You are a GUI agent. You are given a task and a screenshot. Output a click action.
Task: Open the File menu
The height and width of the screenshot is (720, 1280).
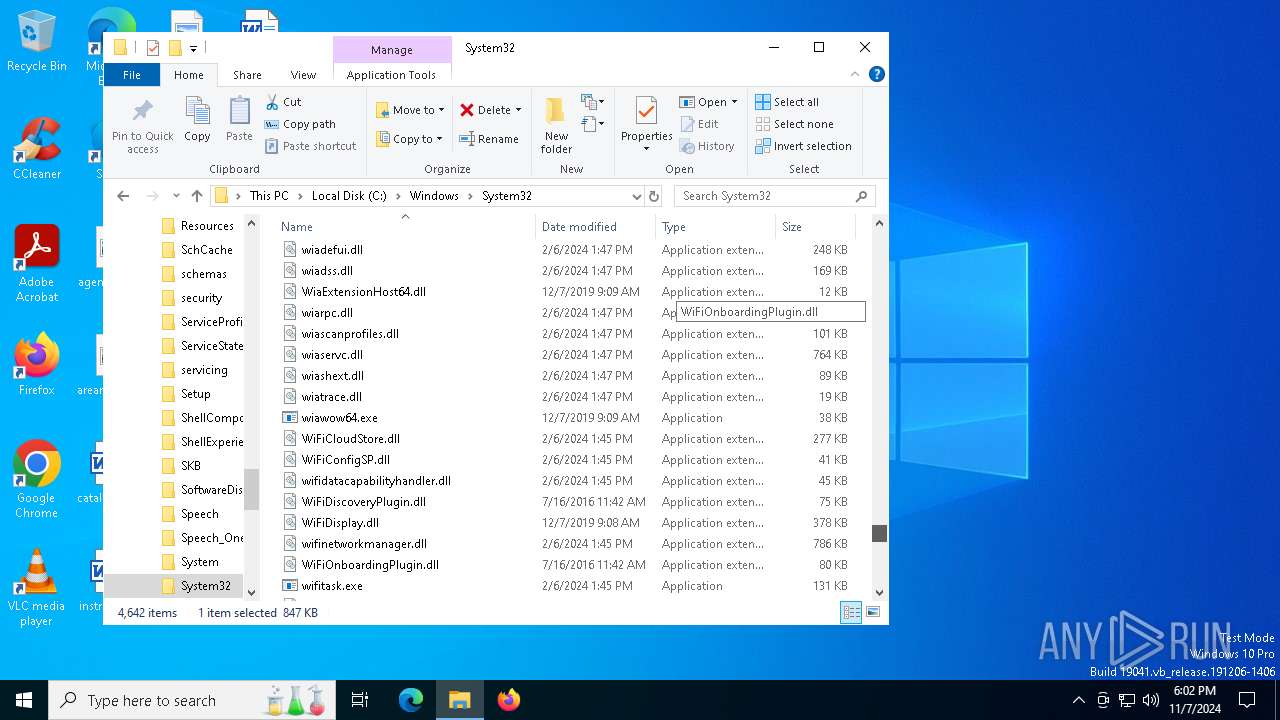coord(132,74)
